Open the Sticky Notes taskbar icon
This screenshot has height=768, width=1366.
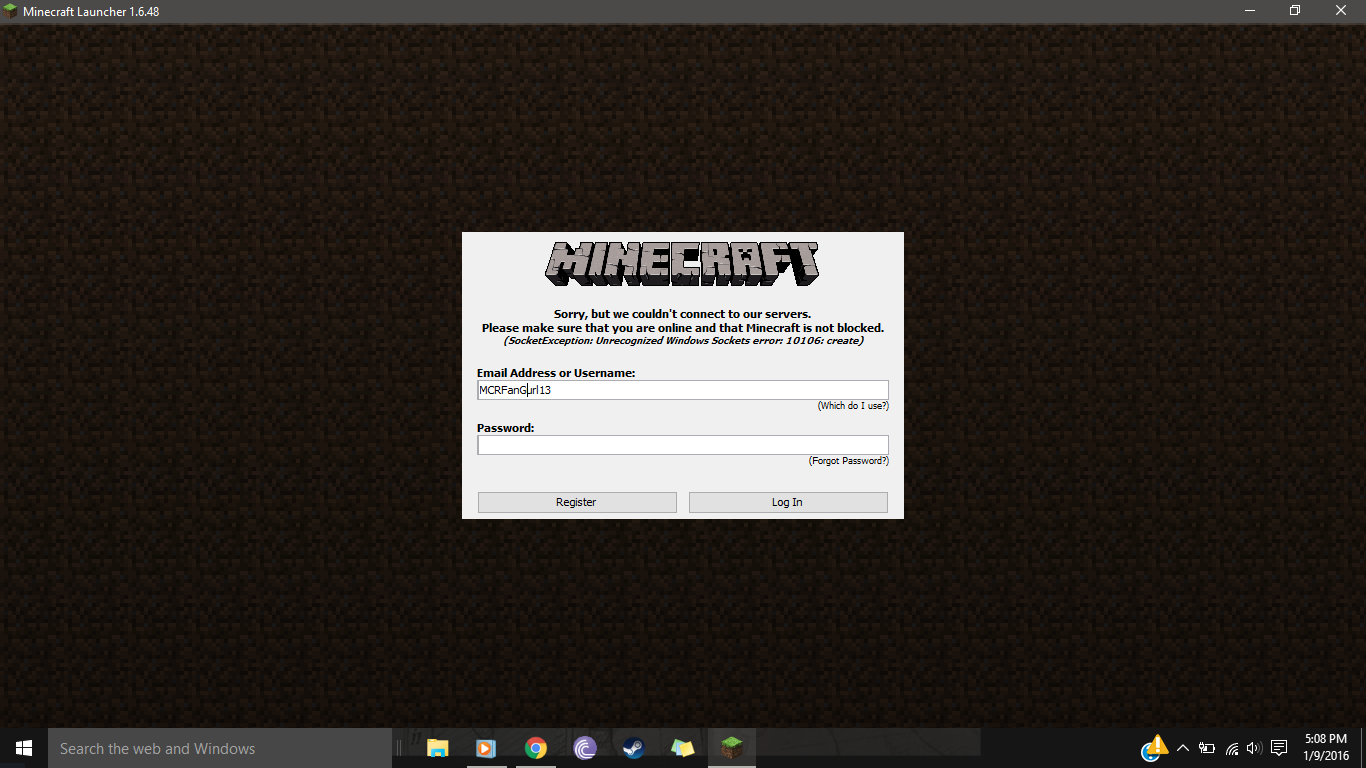click(x=683, y=748)
